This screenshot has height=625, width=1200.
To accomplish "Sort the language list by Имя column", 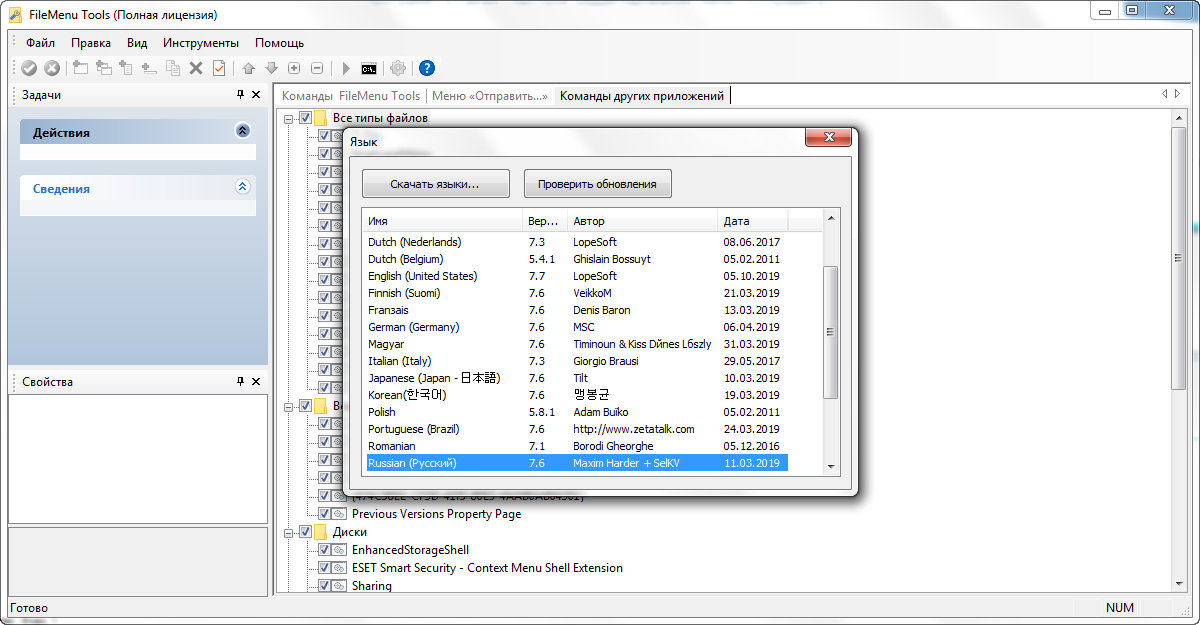I will [443, 221].
